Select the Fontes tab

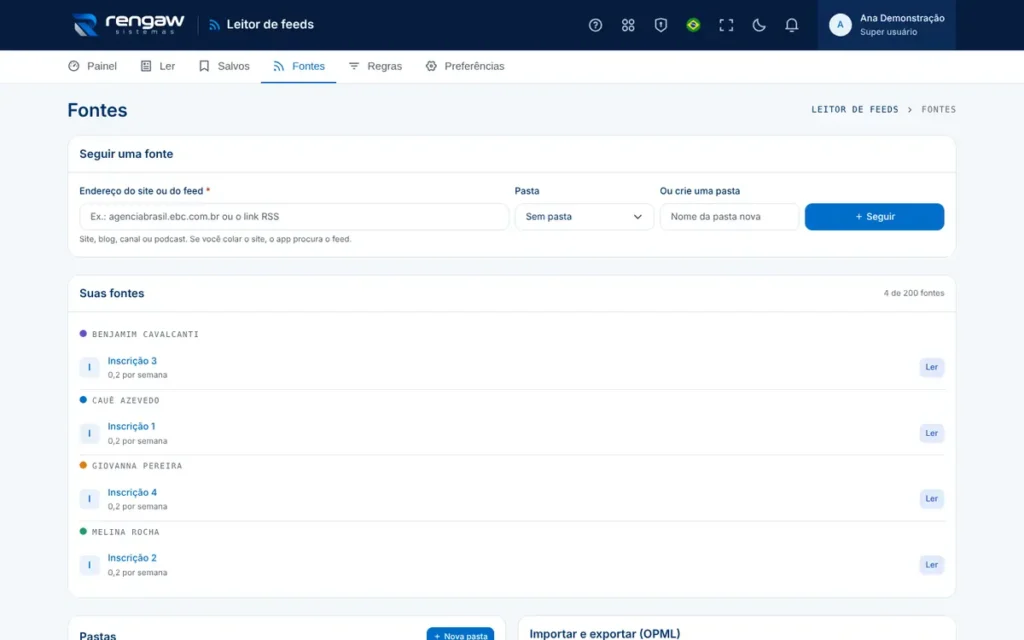[x=298, y=66]
